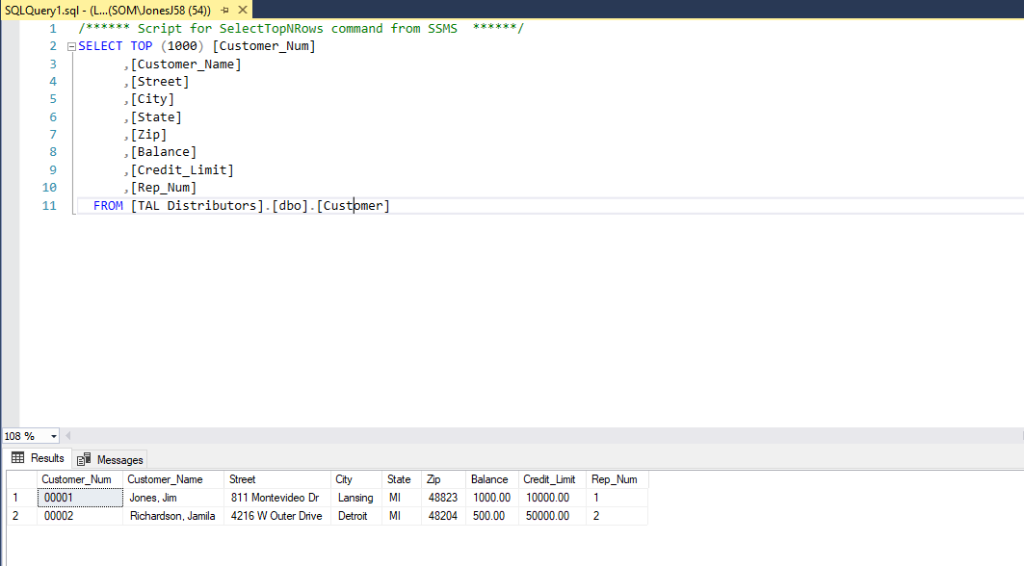The width and height of the screenshot is (1024, 566).
Task: Click the cell '4216 W Outer Drive'
Action: click(278, 516)
